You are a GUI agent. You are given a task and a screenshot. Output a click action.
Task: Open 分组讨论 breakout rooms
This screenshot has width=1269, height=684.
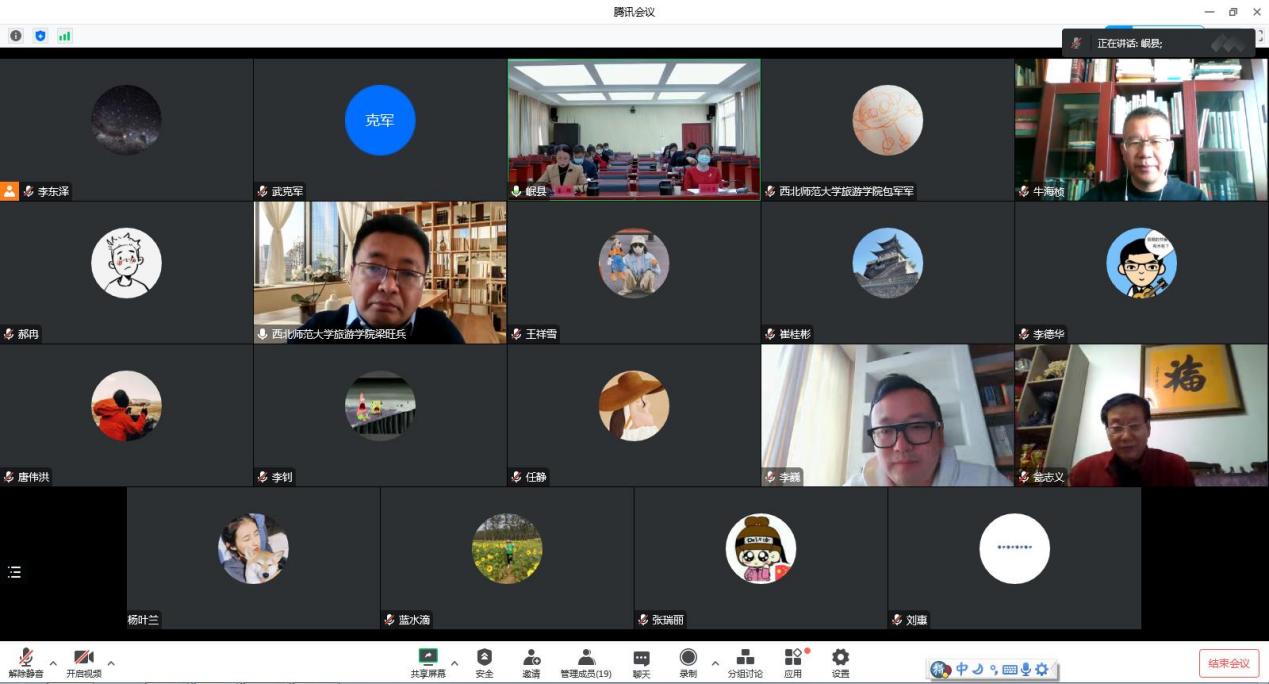click(745, 661)
